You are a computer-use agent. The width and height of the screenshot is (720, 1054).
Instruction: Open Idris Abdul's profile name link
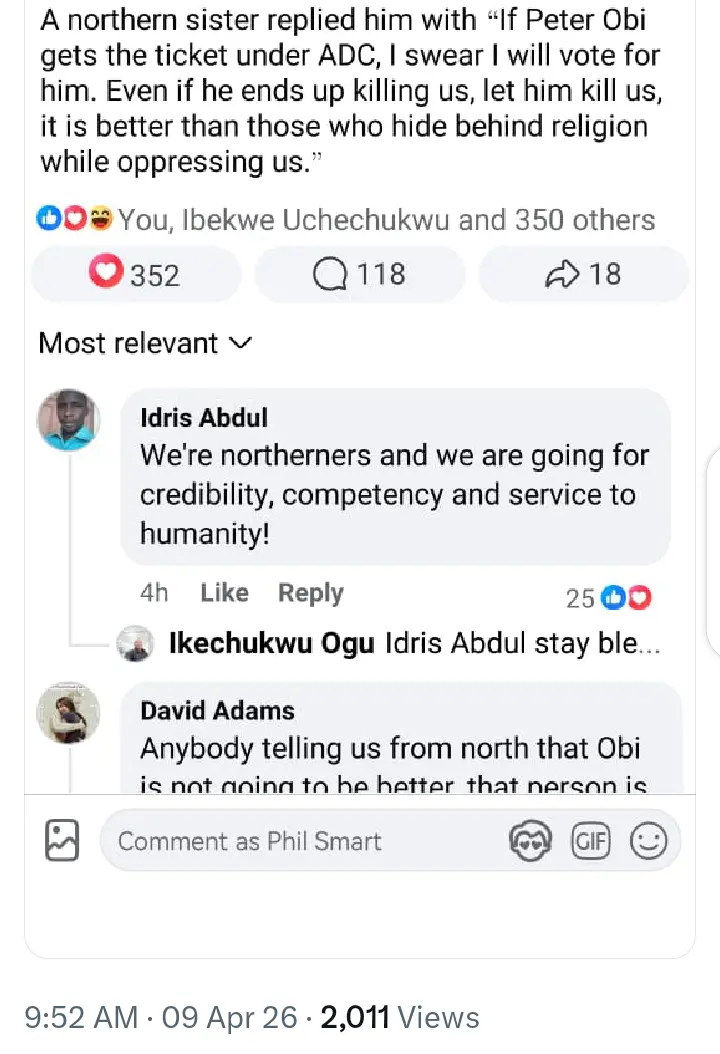coord(204,417)
